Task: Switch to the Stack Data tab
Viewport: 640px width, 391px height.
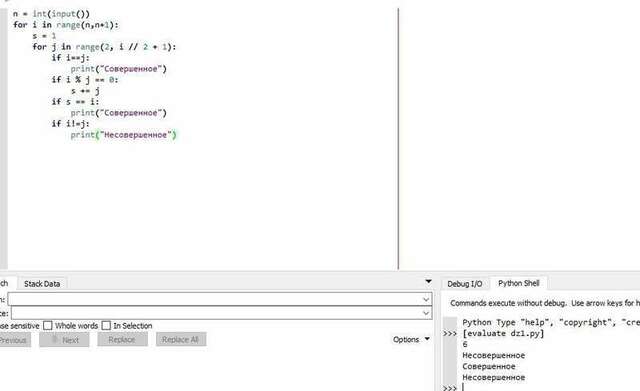Action: tap(42, 284)
